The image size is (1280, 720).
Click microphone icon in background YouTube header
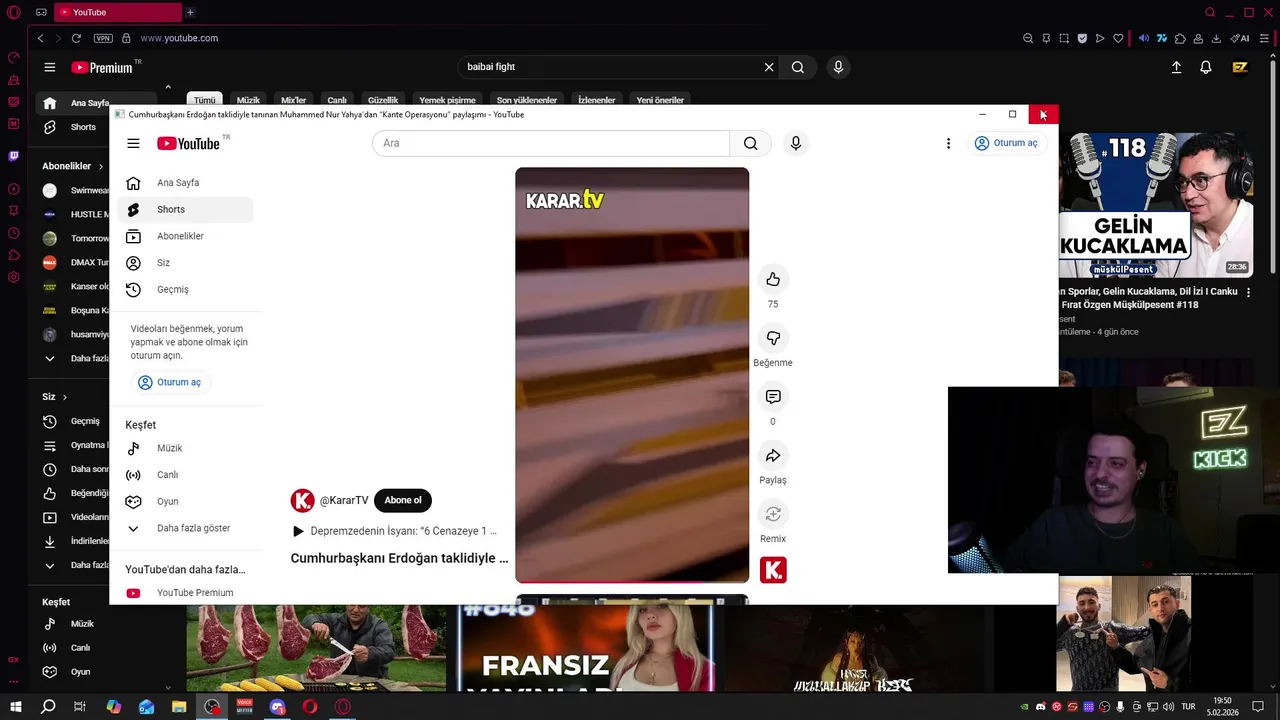tap(838, 67)
